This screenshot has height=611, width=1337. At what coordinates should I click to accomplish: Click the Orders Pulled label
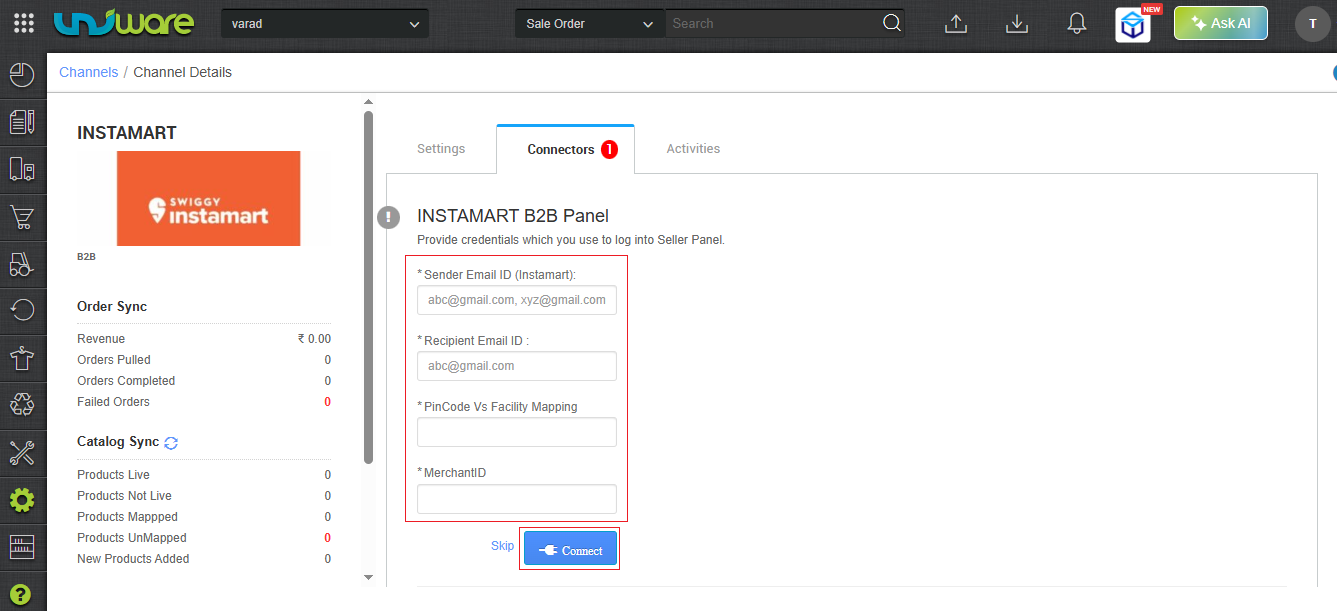[x=114, y=360]
